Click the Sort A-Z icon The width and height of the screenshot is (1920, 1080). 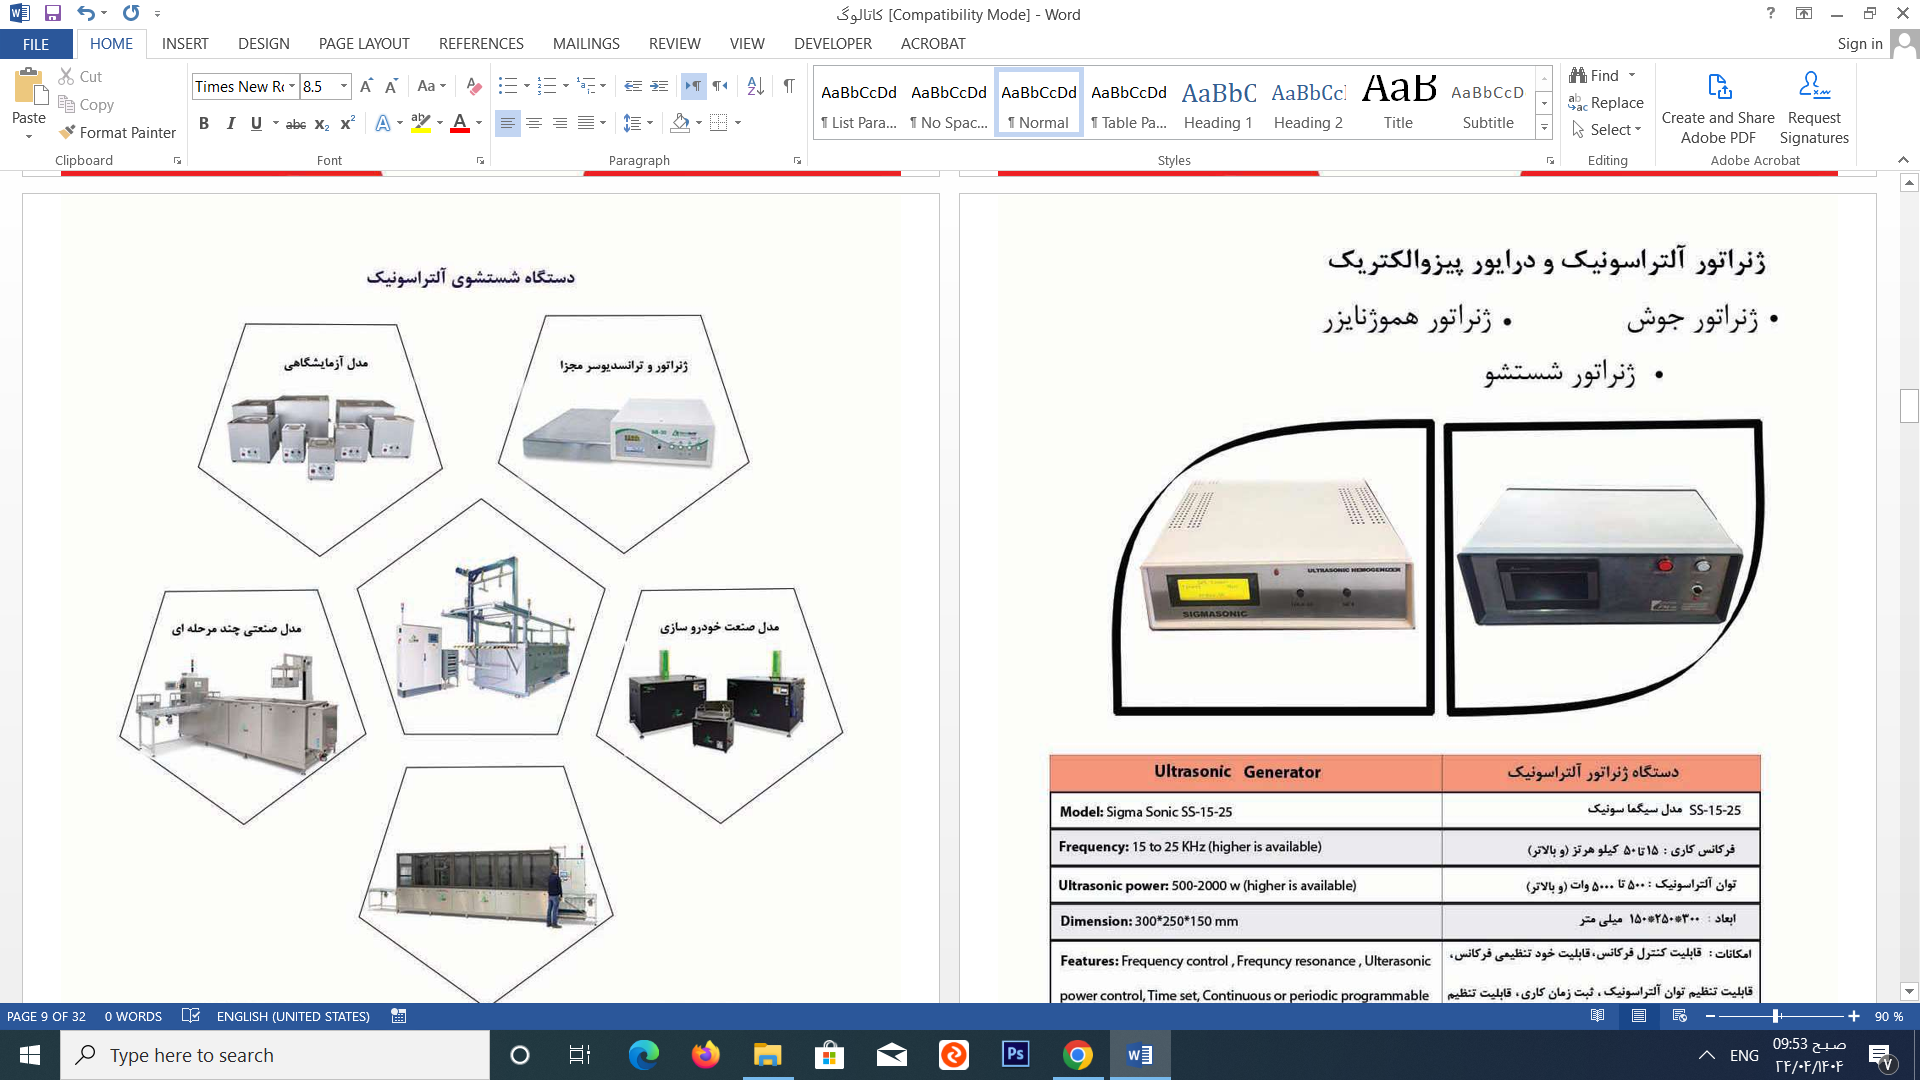(x=756, y=86)
